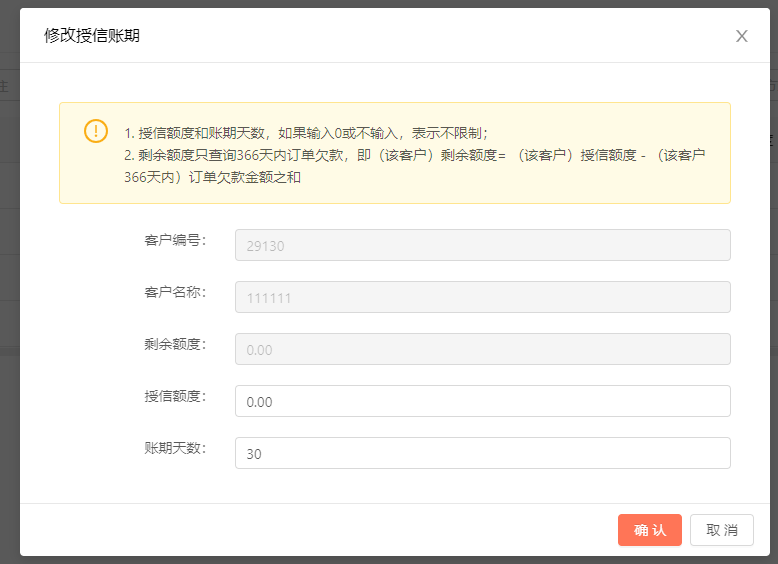Click the dialog title 修改授信账期
The height and width of the screenshot is (564, 778).
pos(92,36)
